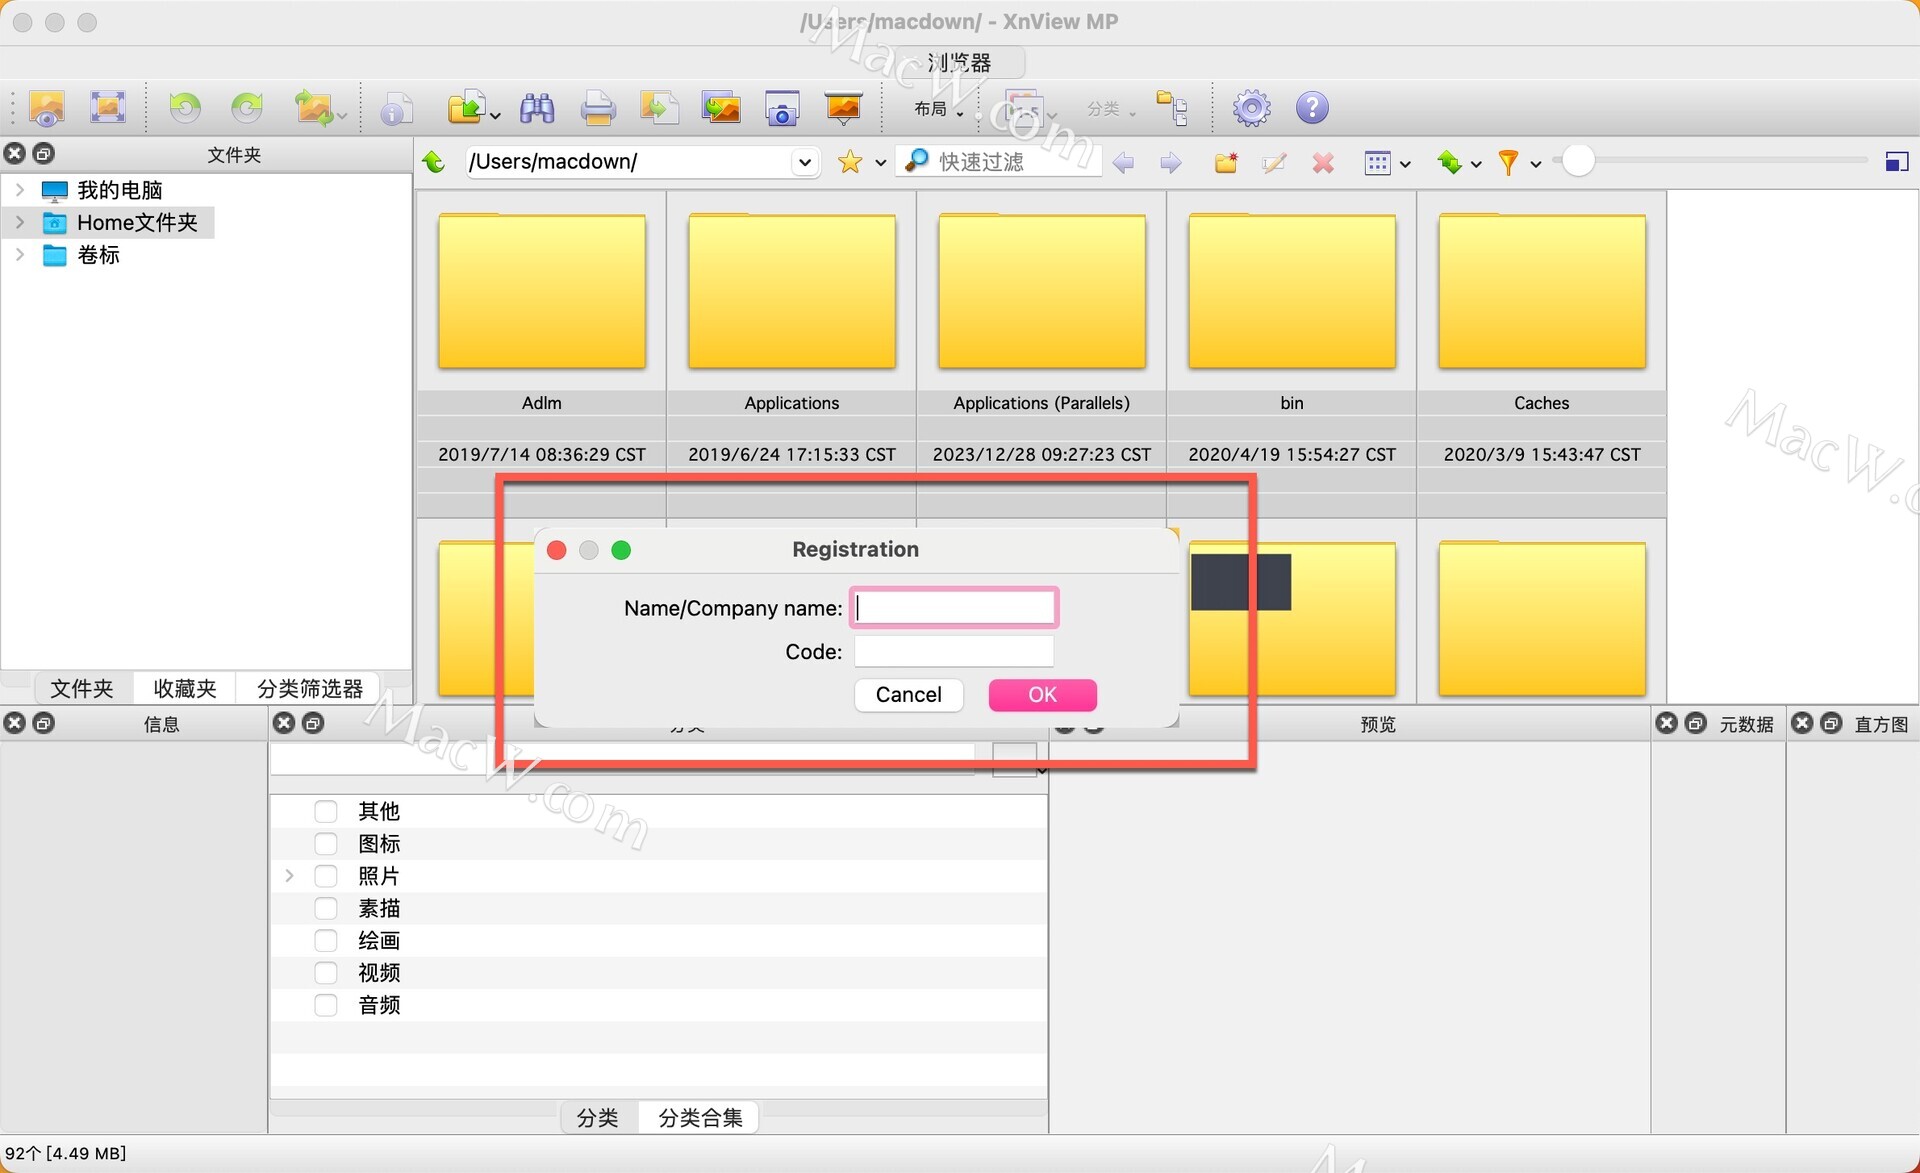The image size is (1920, 1173).
Task: Check the 音频 category checkbox
Action: click(326, 1004)
